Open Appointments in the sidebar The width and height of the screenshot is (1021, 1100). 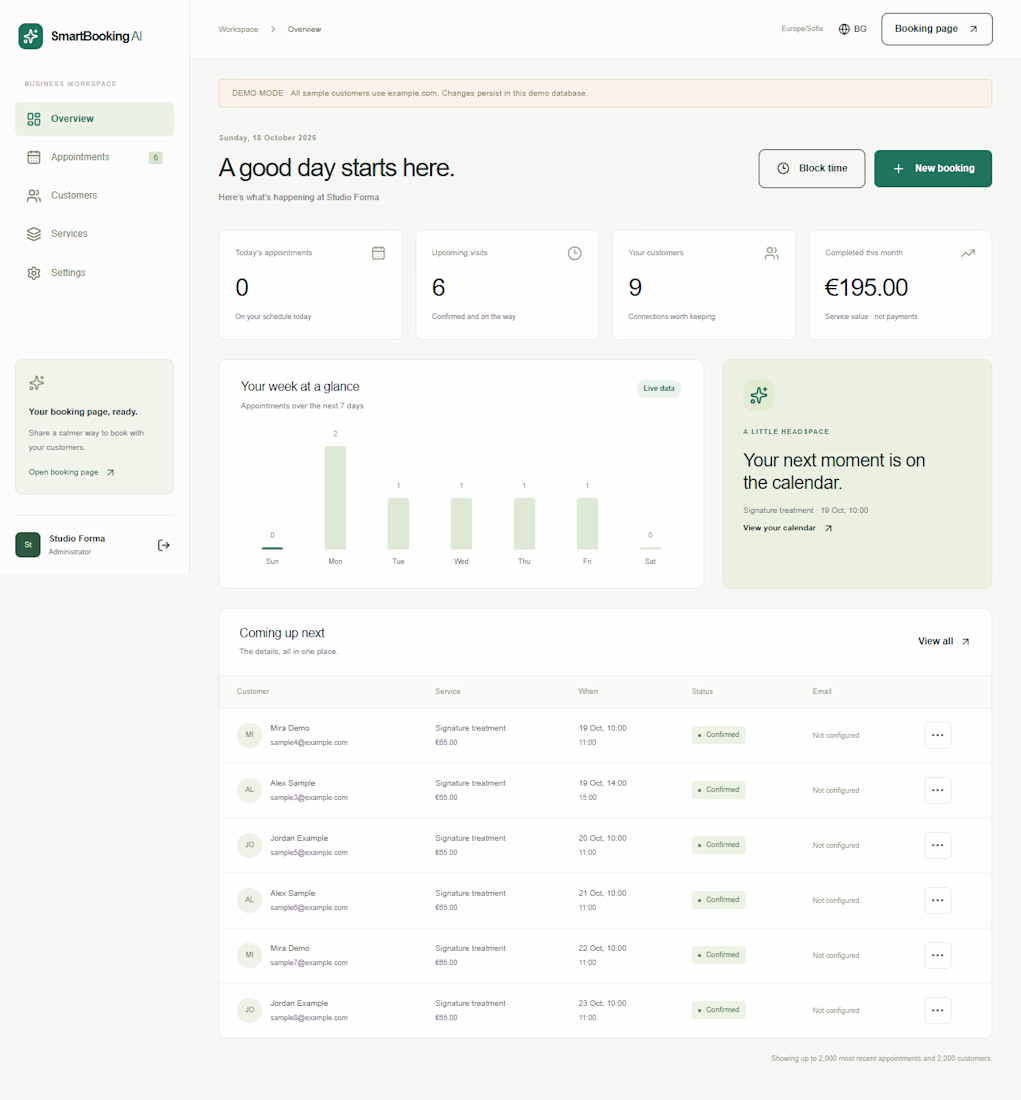point(94,157)
